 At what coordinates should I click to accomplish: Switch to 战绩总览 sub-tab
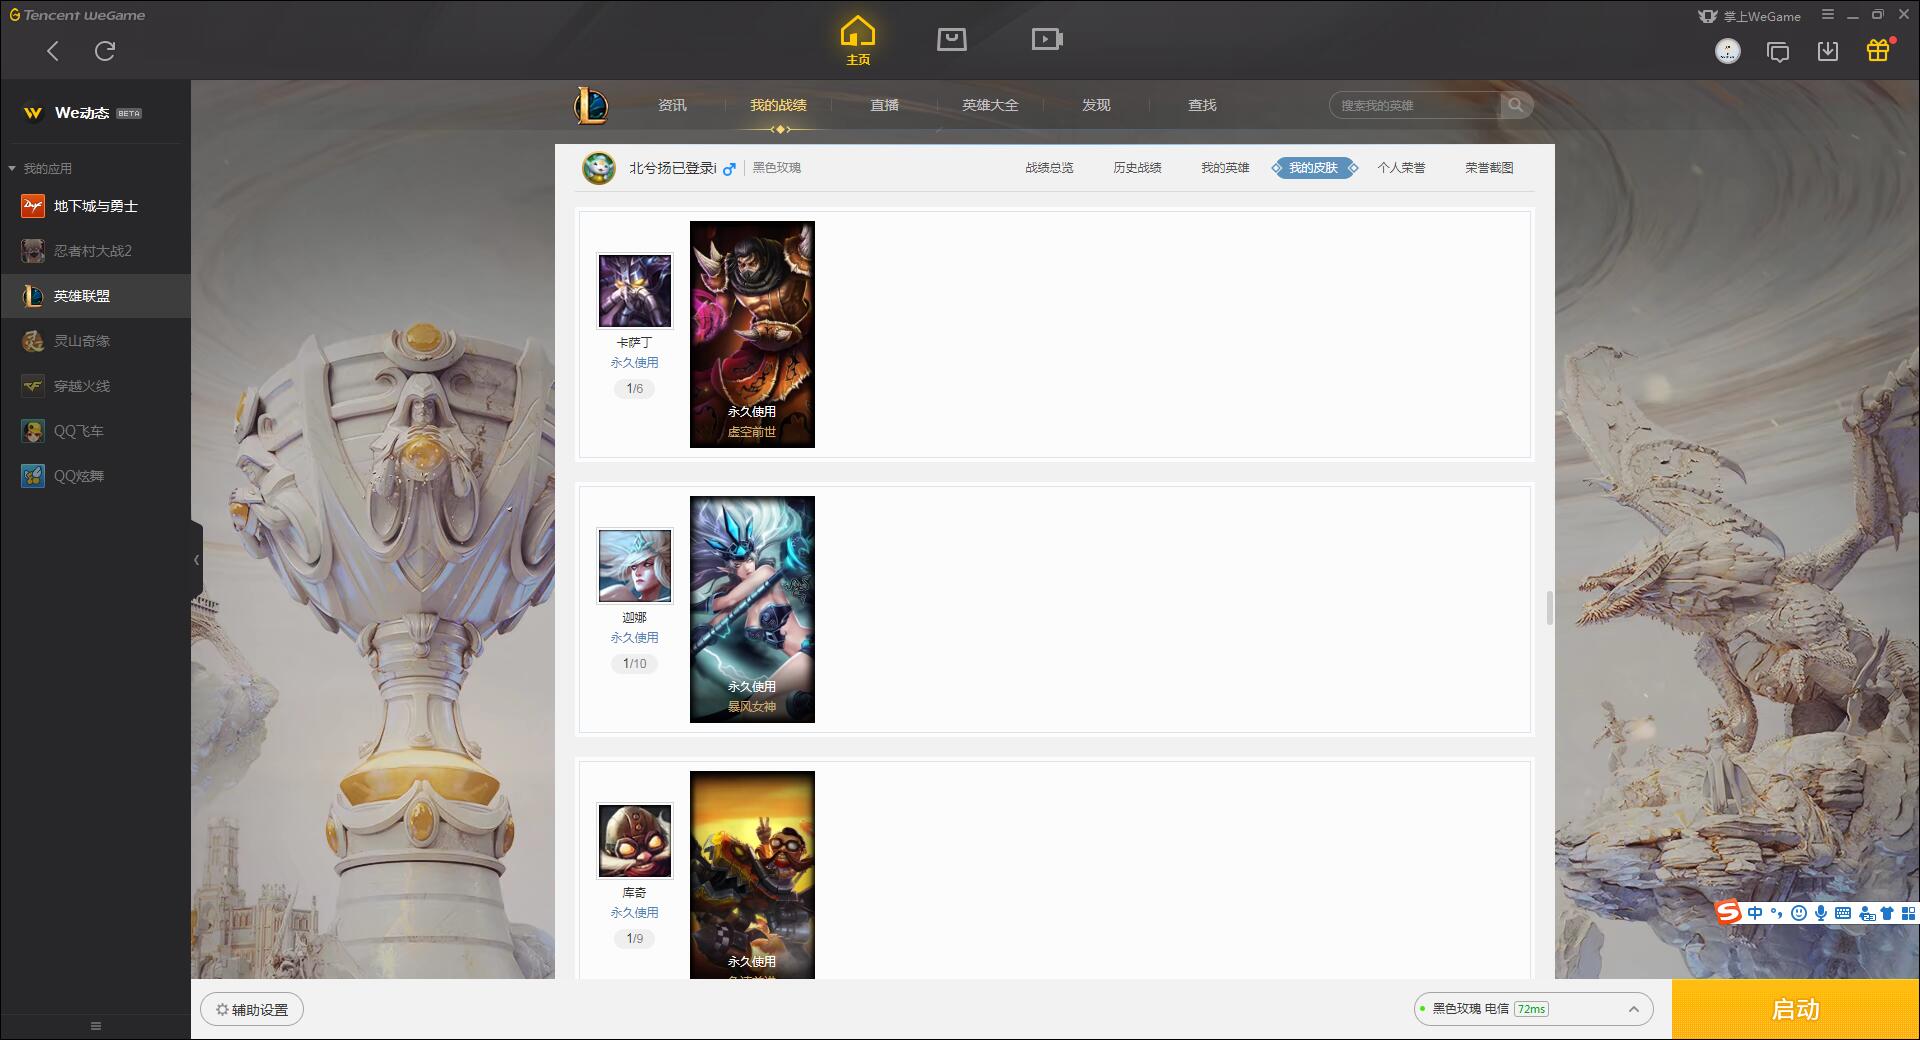(1049, 168)
